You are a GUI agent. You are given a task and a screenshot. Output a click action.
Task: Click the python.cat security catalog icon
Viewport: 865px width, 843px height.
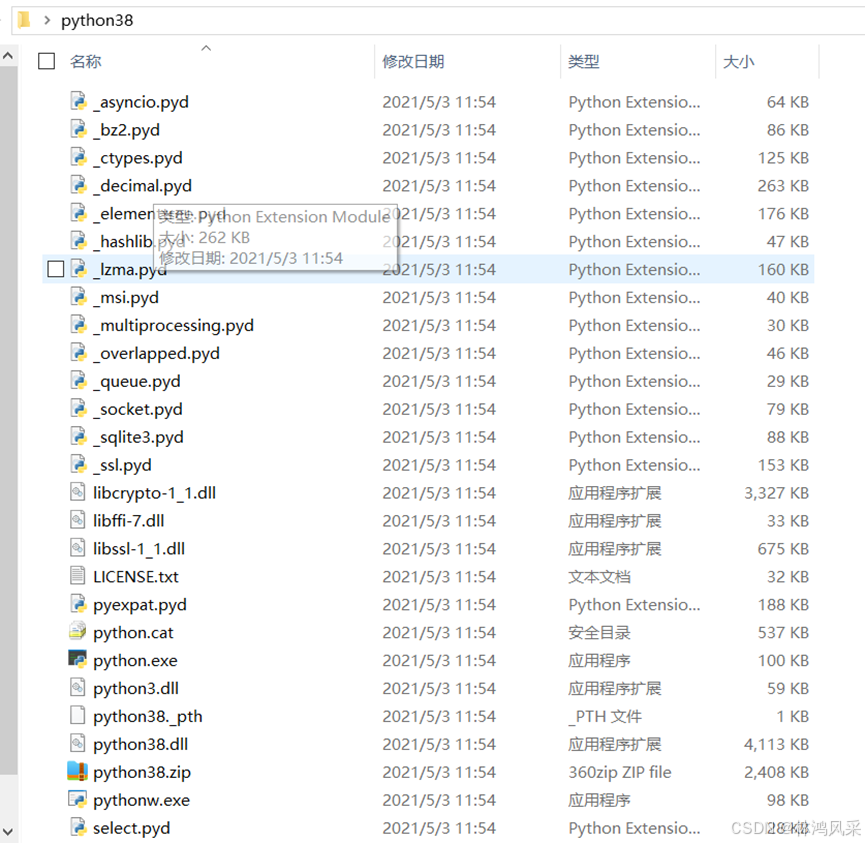78,632
